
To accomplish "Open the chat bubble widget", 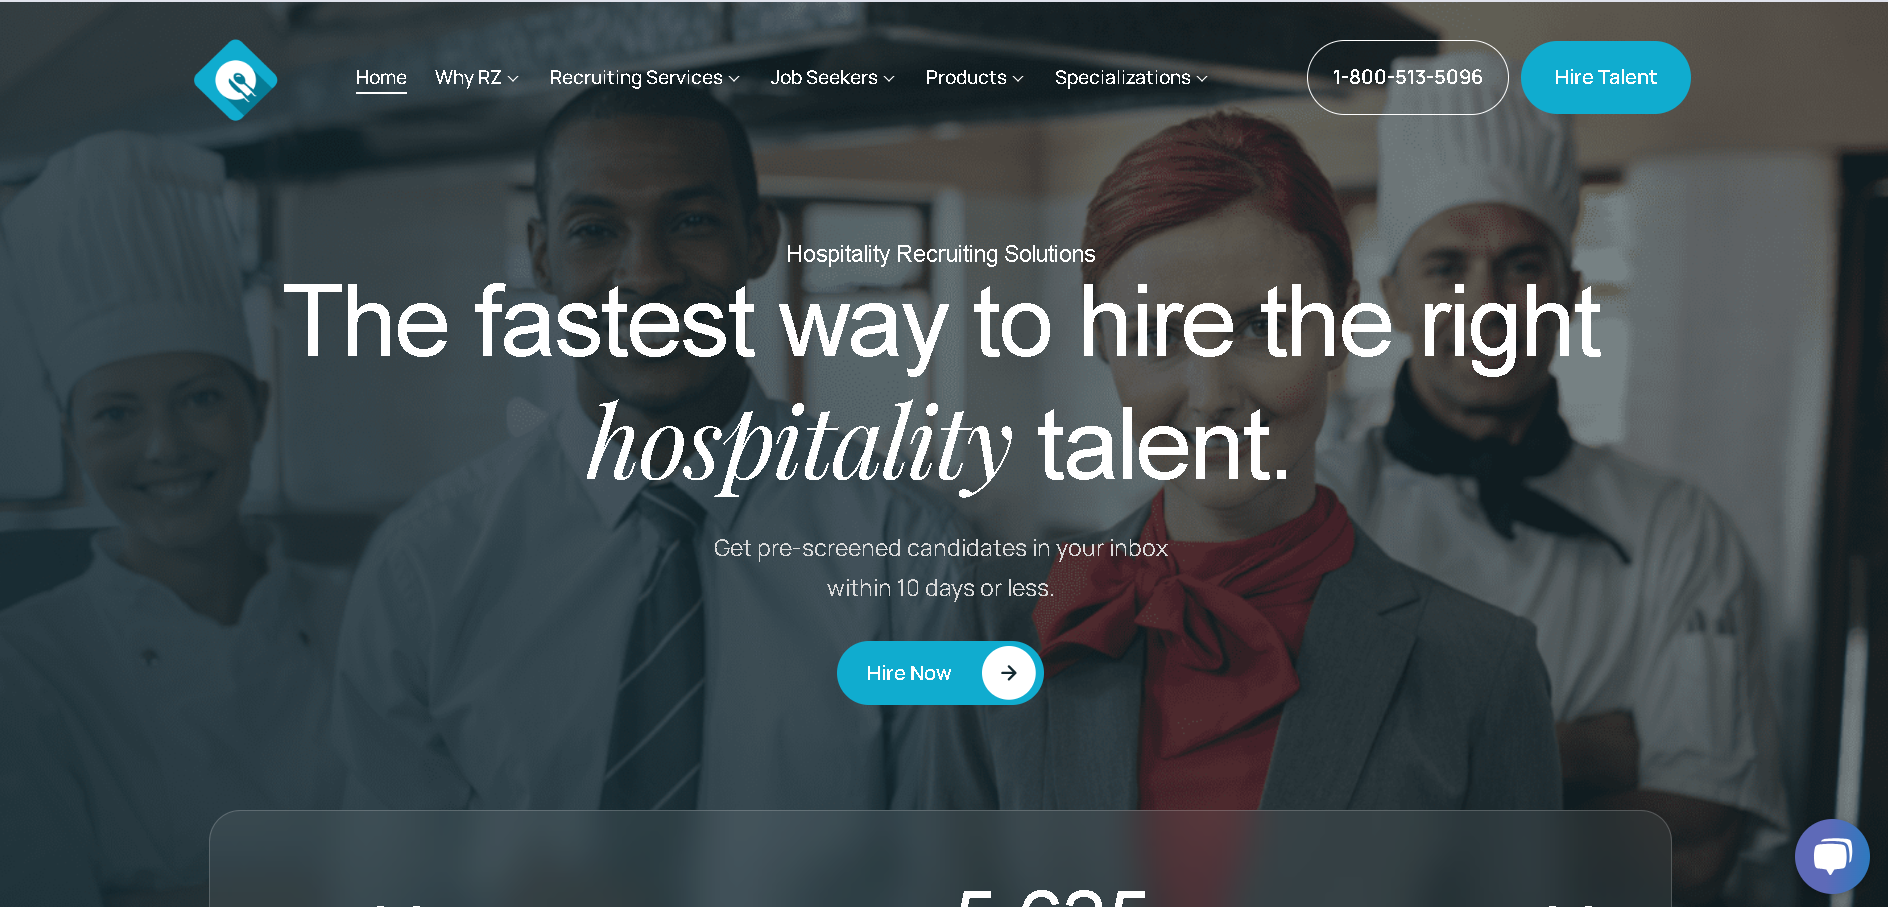I will [1832, 856].
